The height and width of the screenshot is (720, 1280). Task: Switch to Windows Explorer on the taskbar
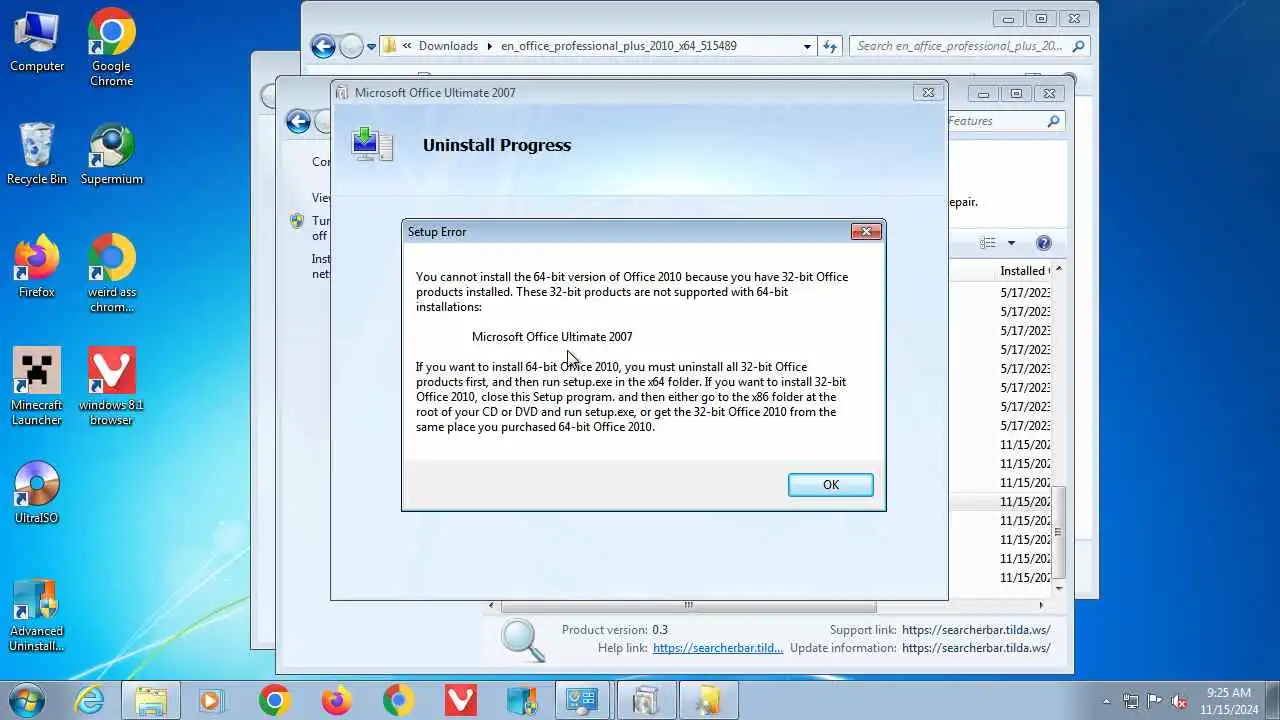coord(151,700)
